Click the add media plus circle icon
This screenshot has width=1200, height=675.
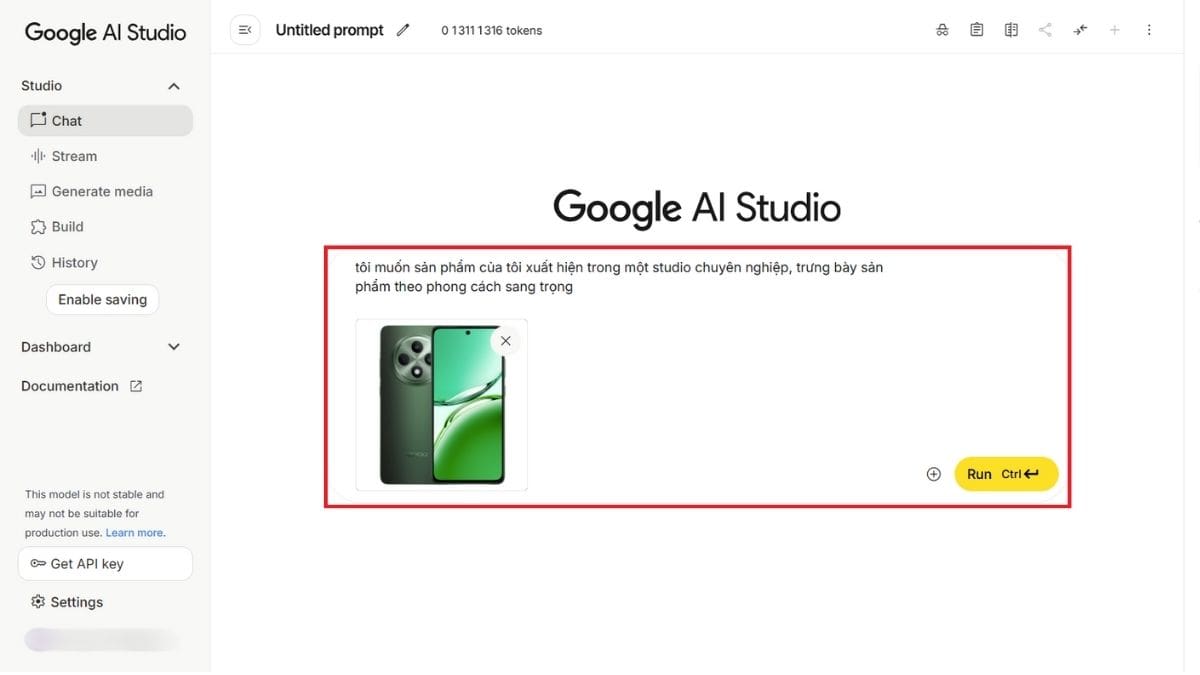click(934, 474)
